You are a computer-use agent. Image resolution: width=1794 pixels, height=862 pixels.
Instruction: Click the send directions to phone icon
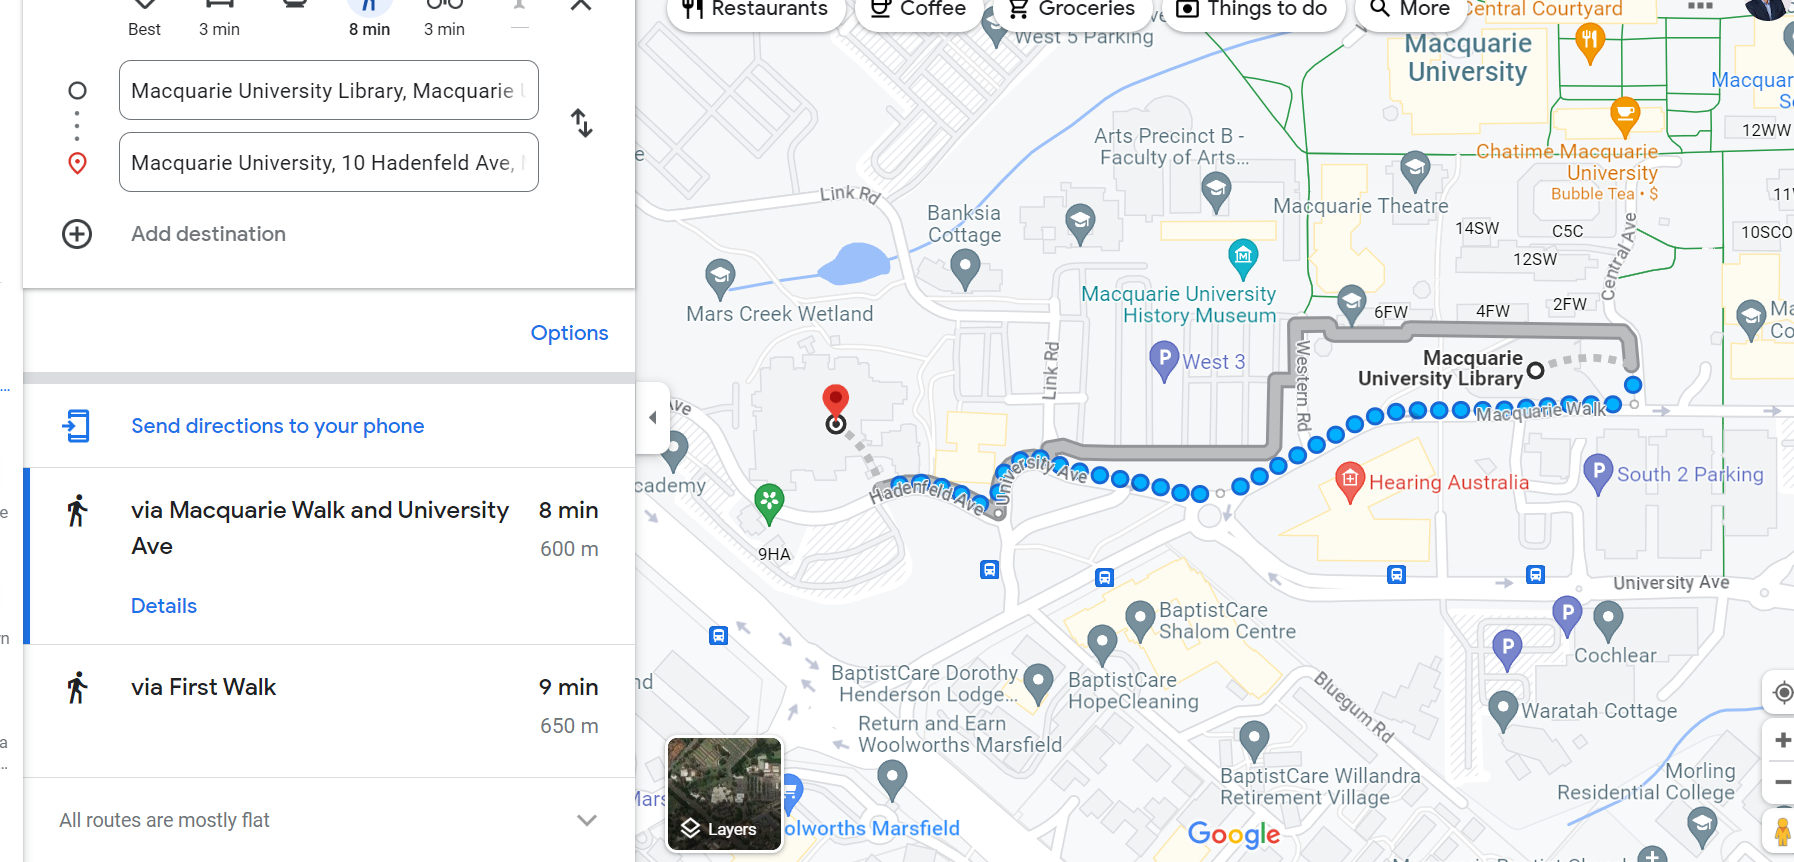(x=76, y=426)
